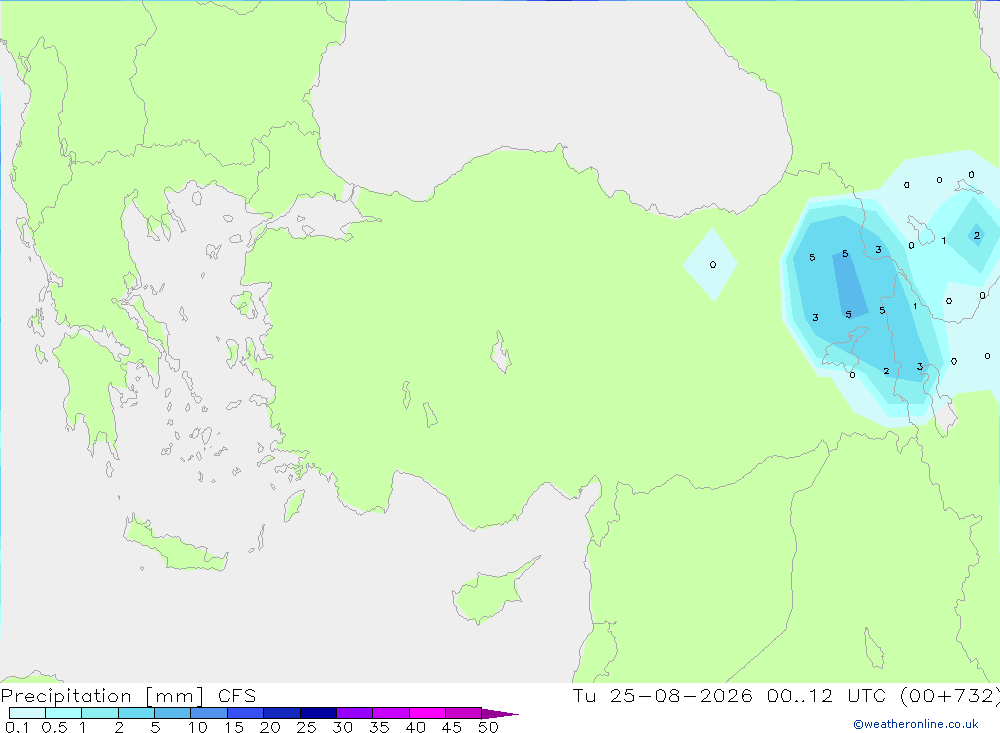Click the "0.1" legend scale label
Image resolution: width=1000 pixels, height=733 pixels.
pos(17,727)
